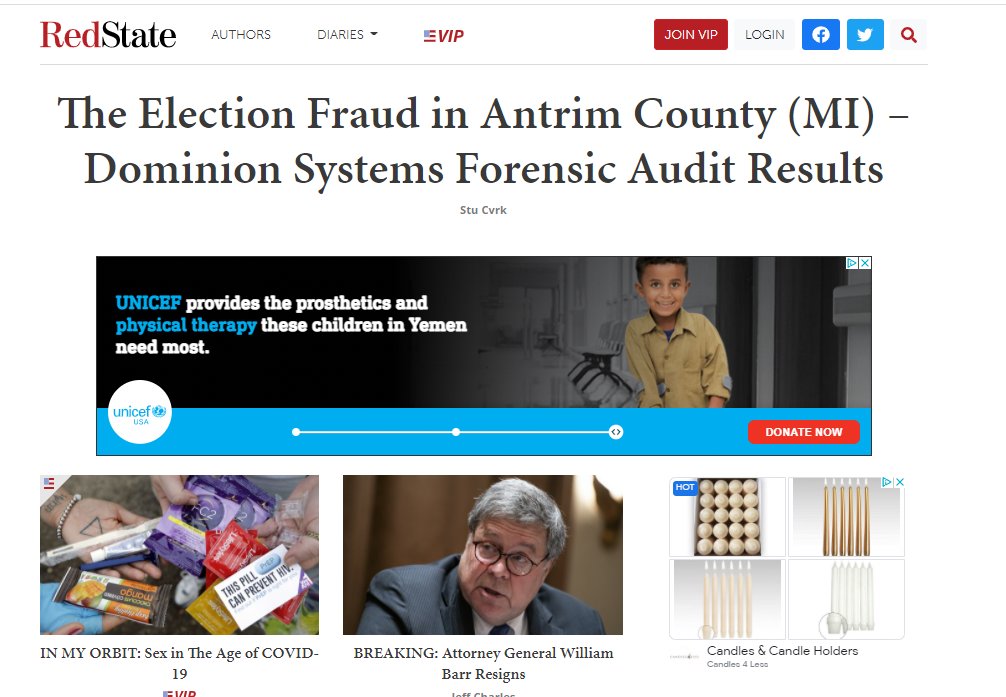Click the middle dot on ad slider
The height and width of the screenshot is (697, 1006).
[456, 432]
